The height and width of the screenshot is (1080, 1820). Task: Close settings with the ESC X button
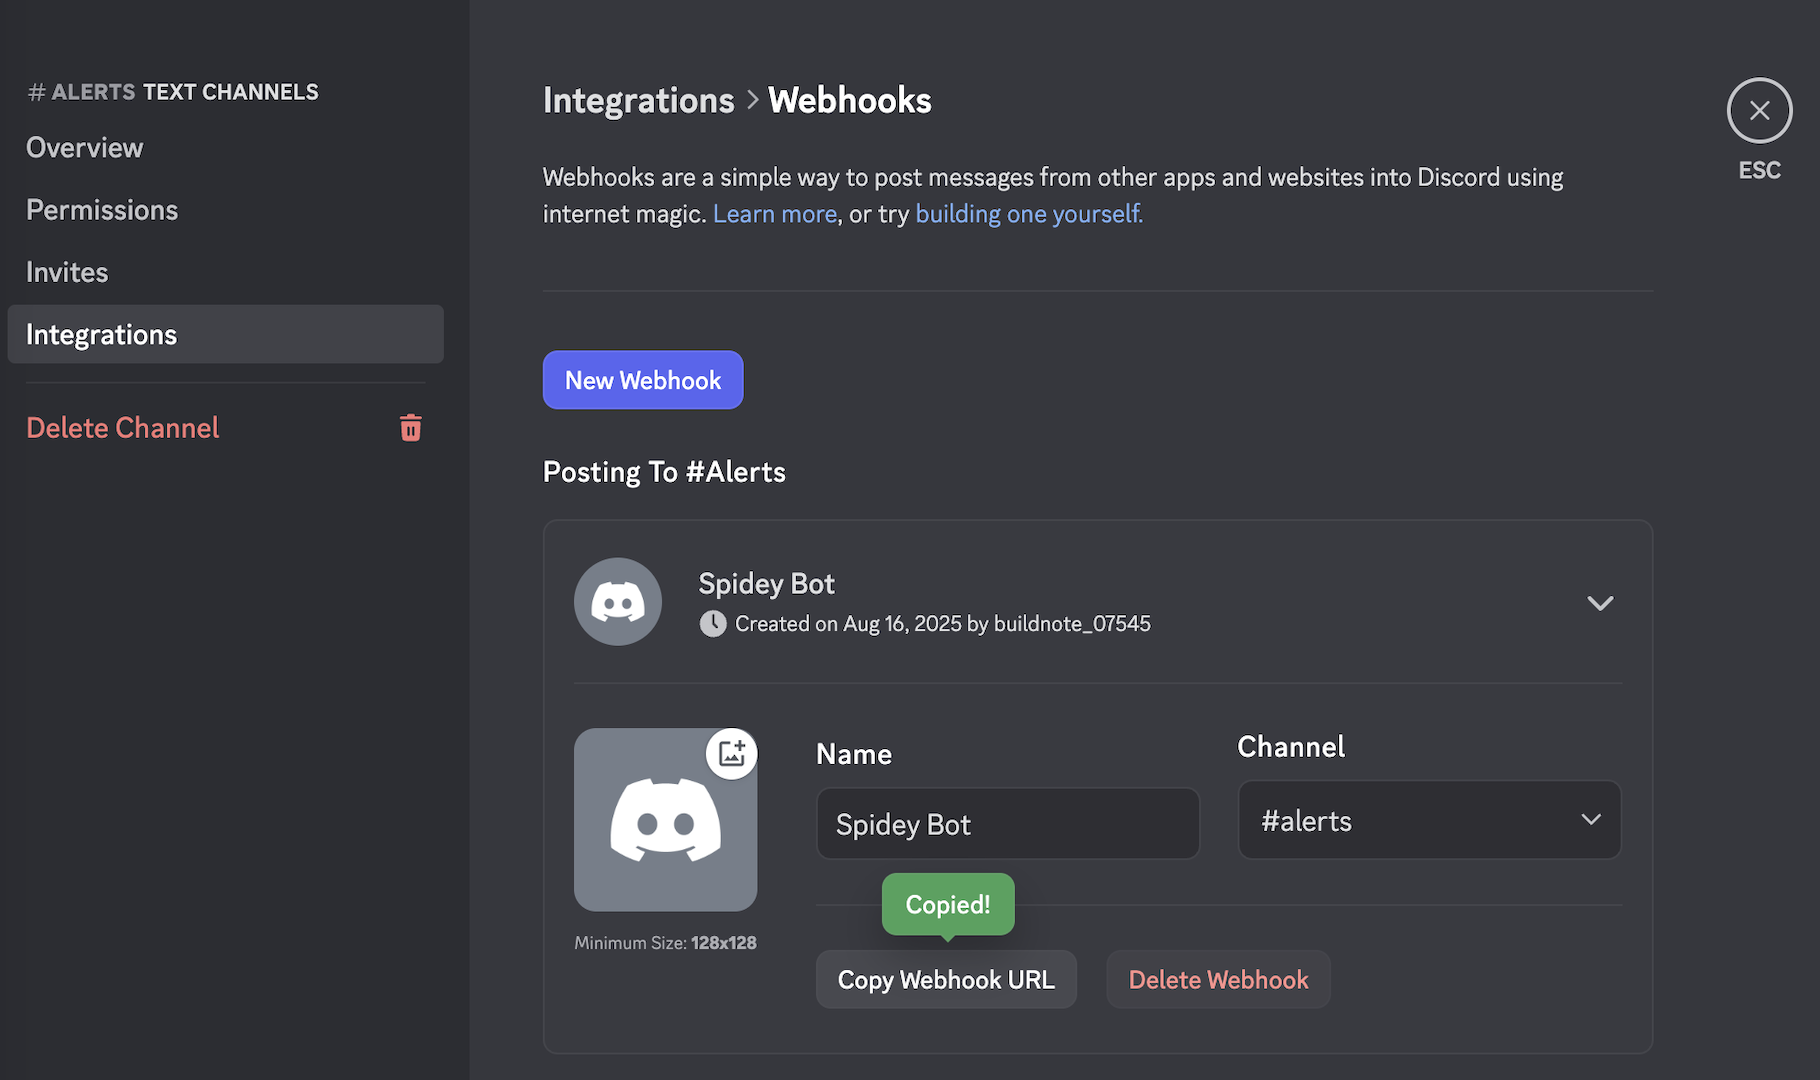pos(1759,110)
